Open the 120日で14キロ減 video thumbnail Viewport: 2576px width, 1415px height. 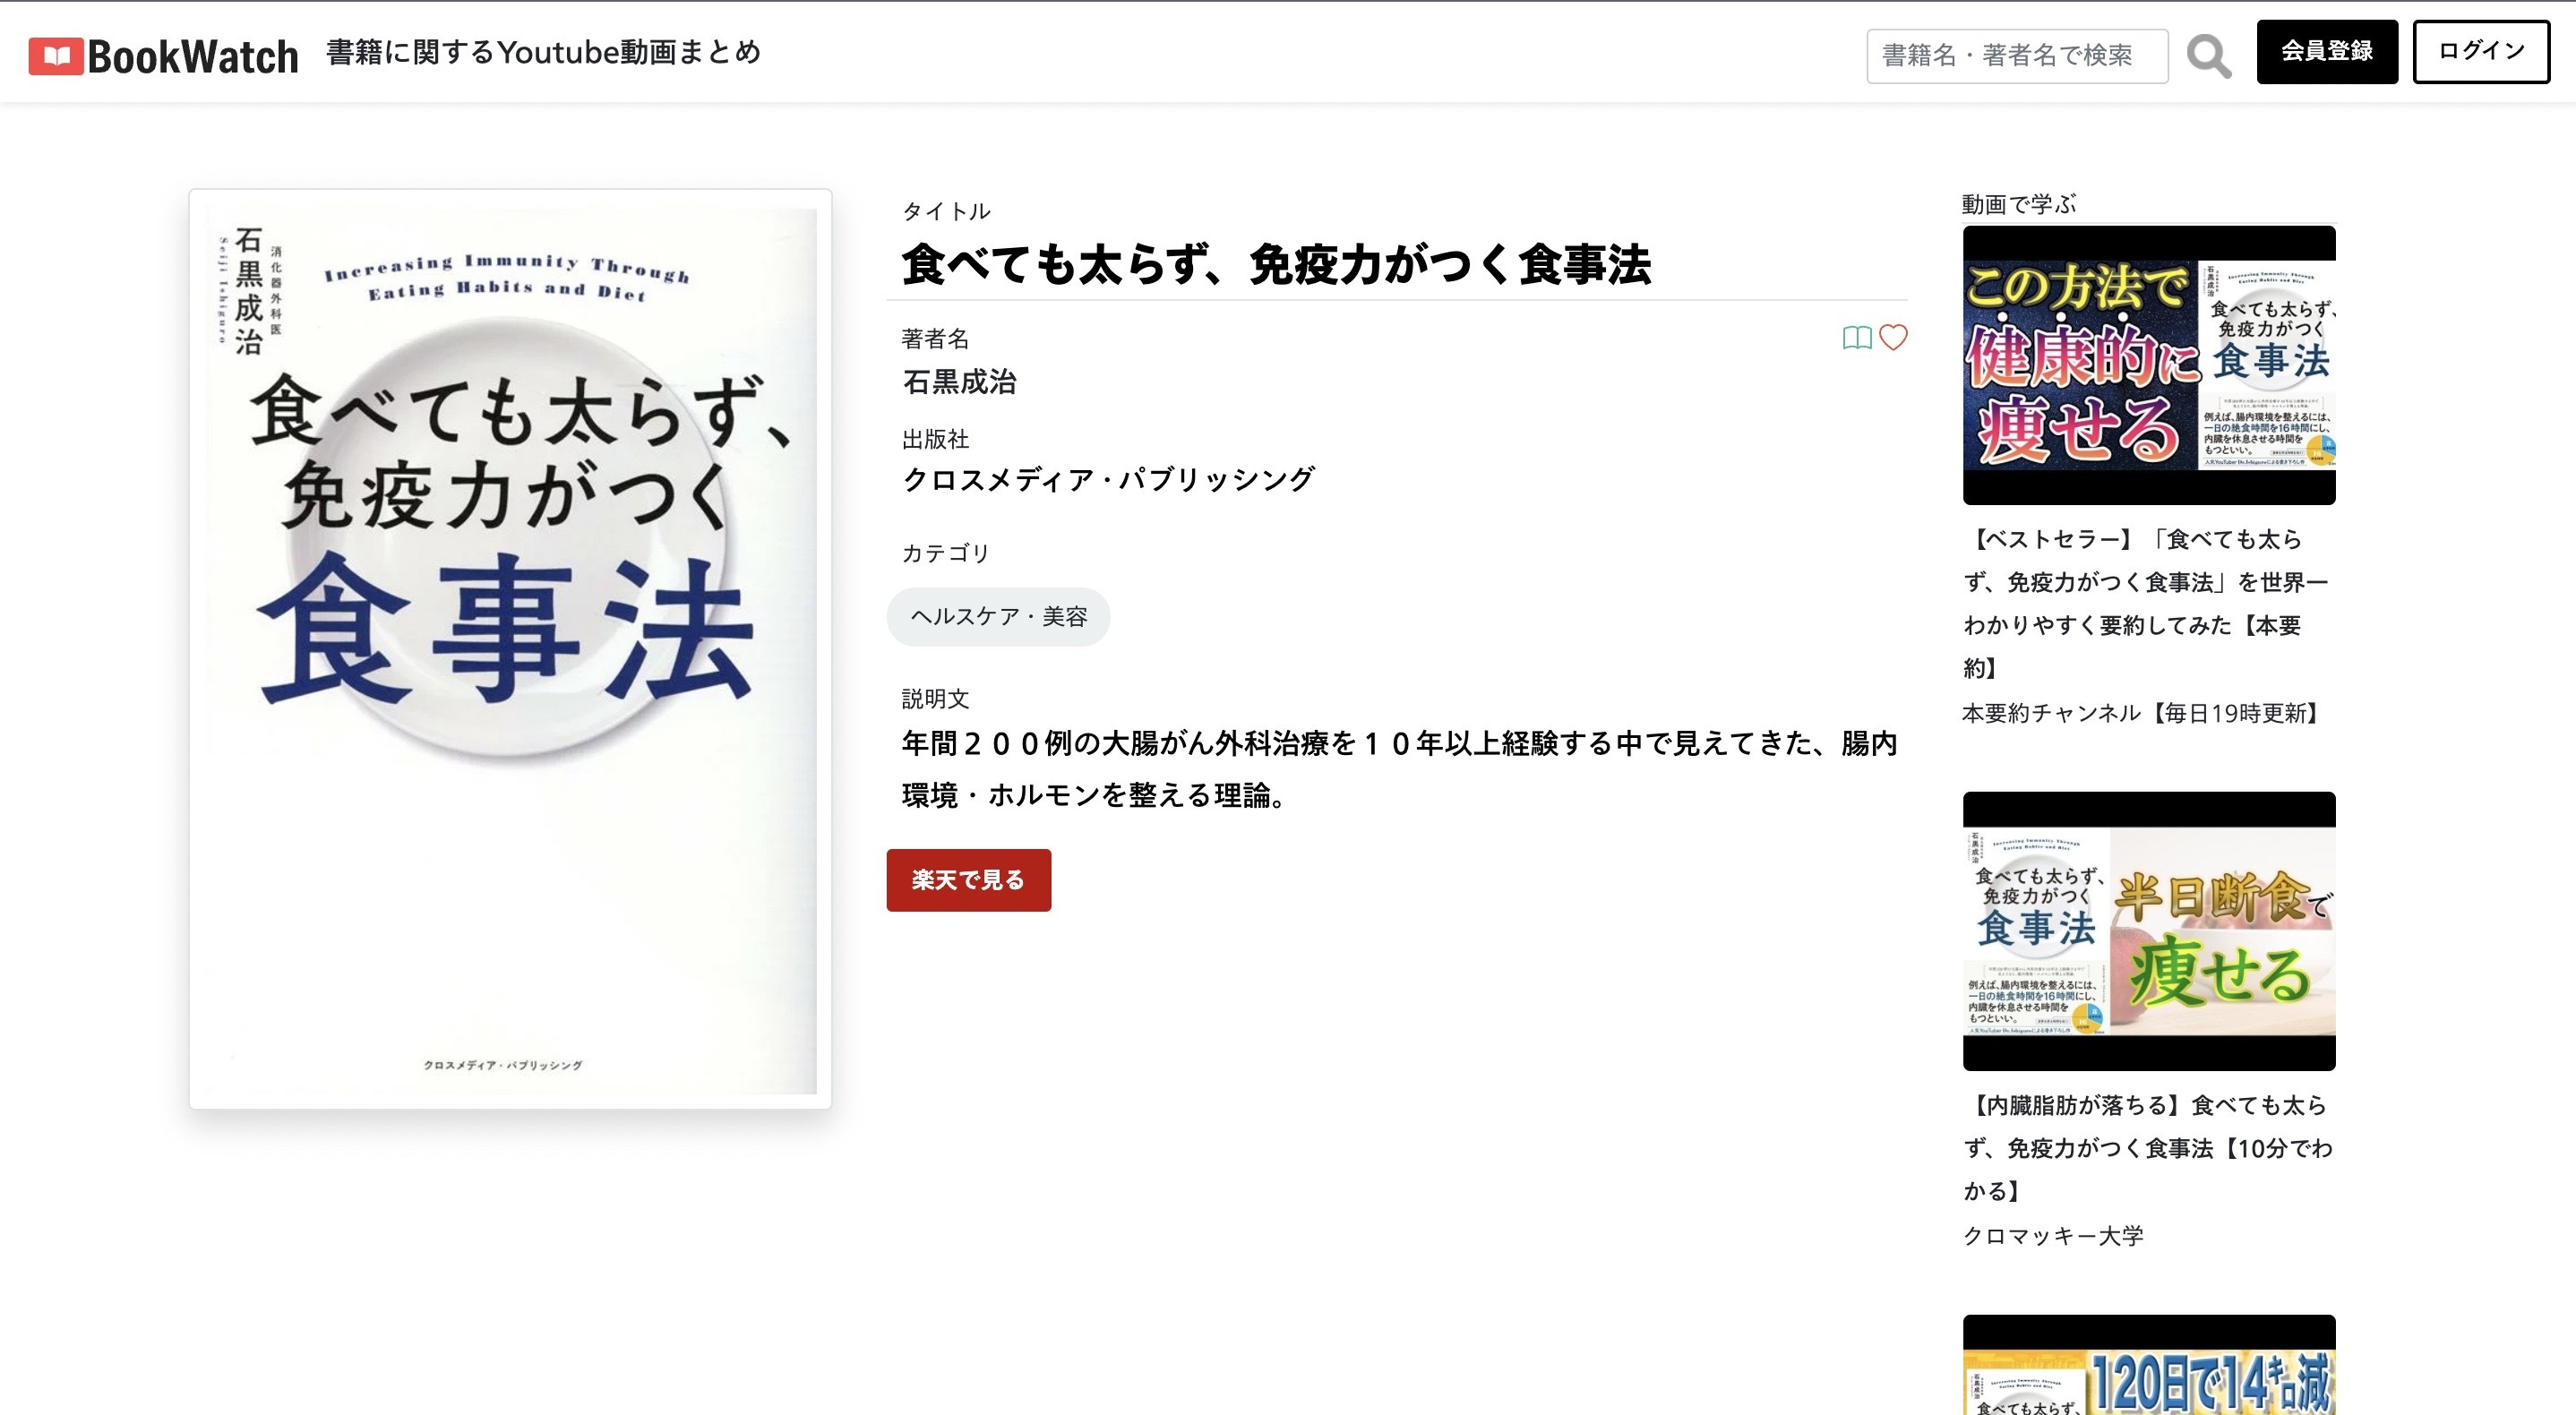2149,1365
